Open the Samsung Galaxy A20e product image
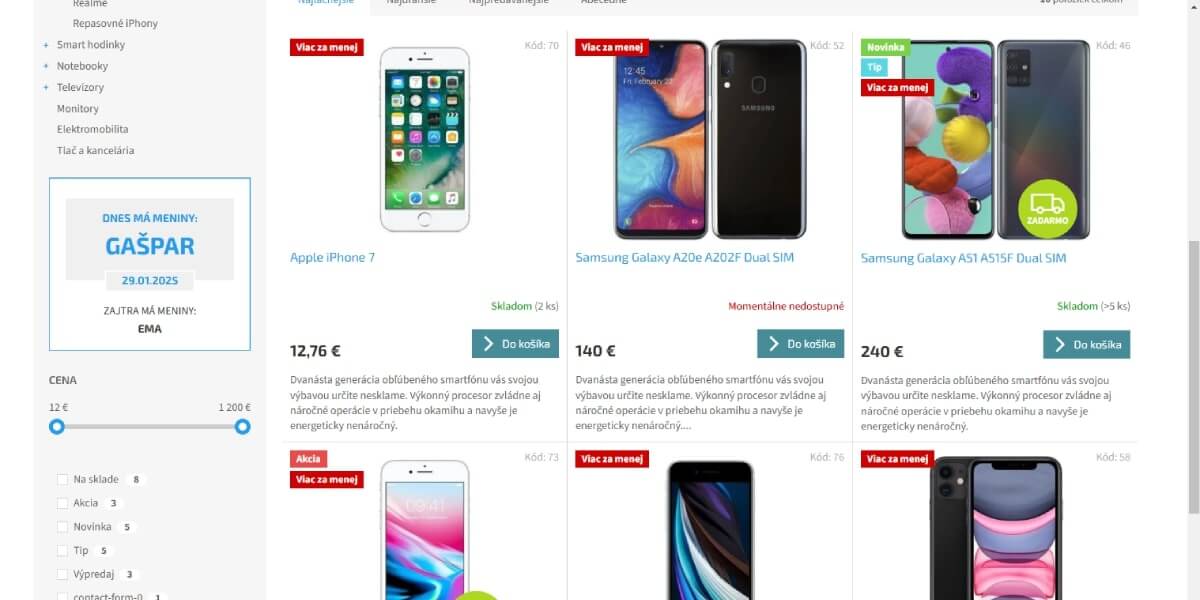 point(710,140)
